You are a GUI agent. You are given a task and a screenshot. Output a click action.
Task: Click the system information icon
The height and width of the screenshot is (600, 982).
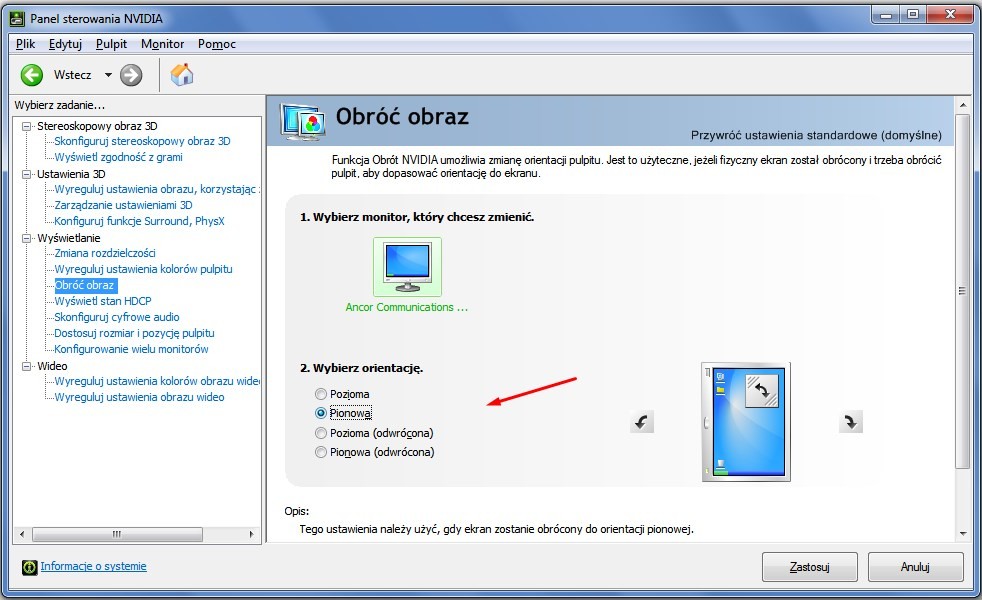[29, 567]
